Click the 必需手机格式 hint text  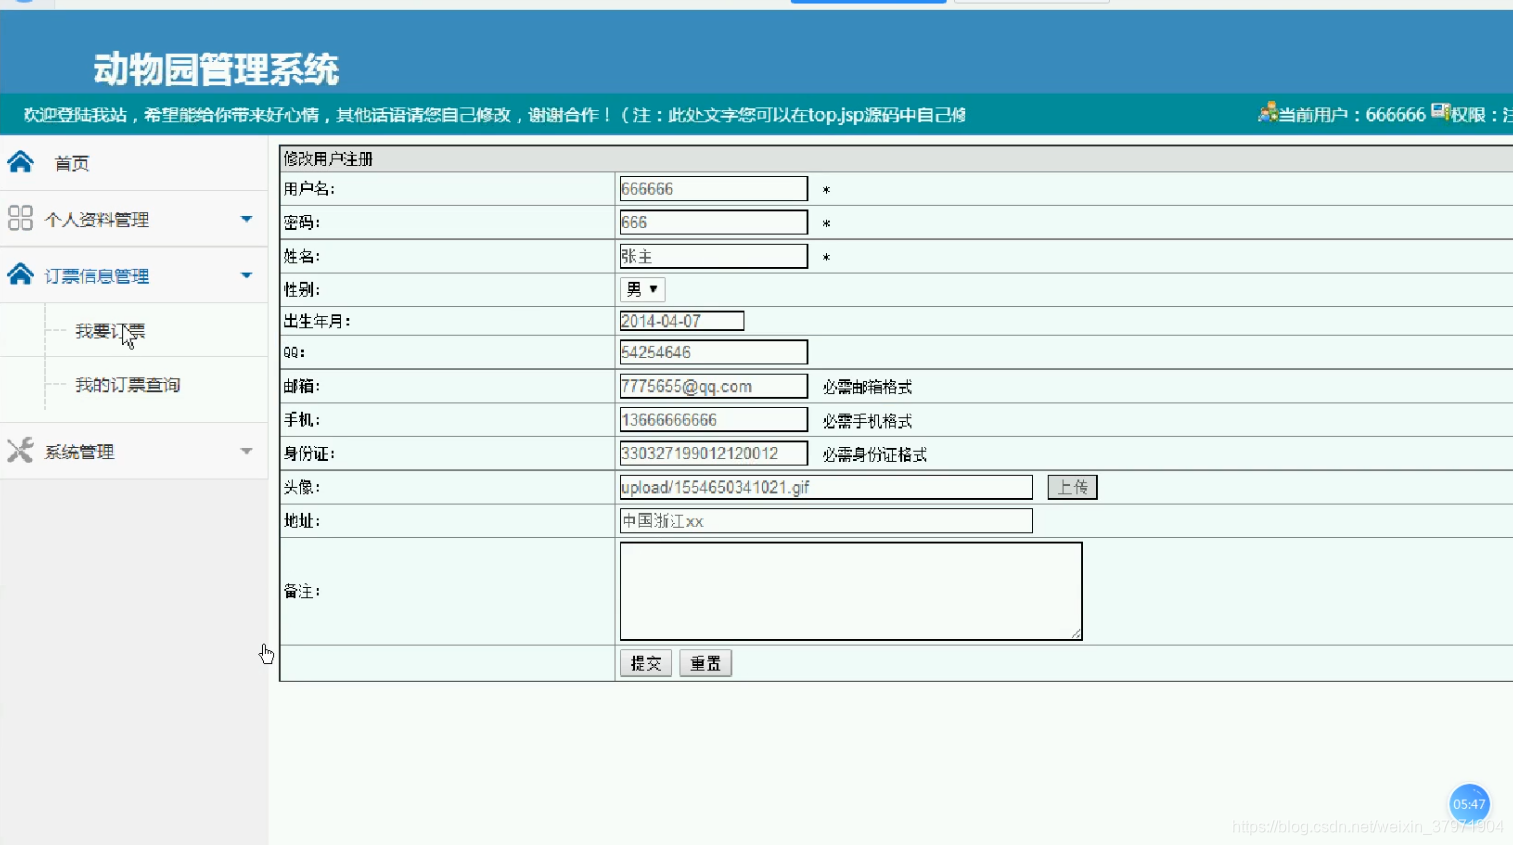[x=867, y=421]
